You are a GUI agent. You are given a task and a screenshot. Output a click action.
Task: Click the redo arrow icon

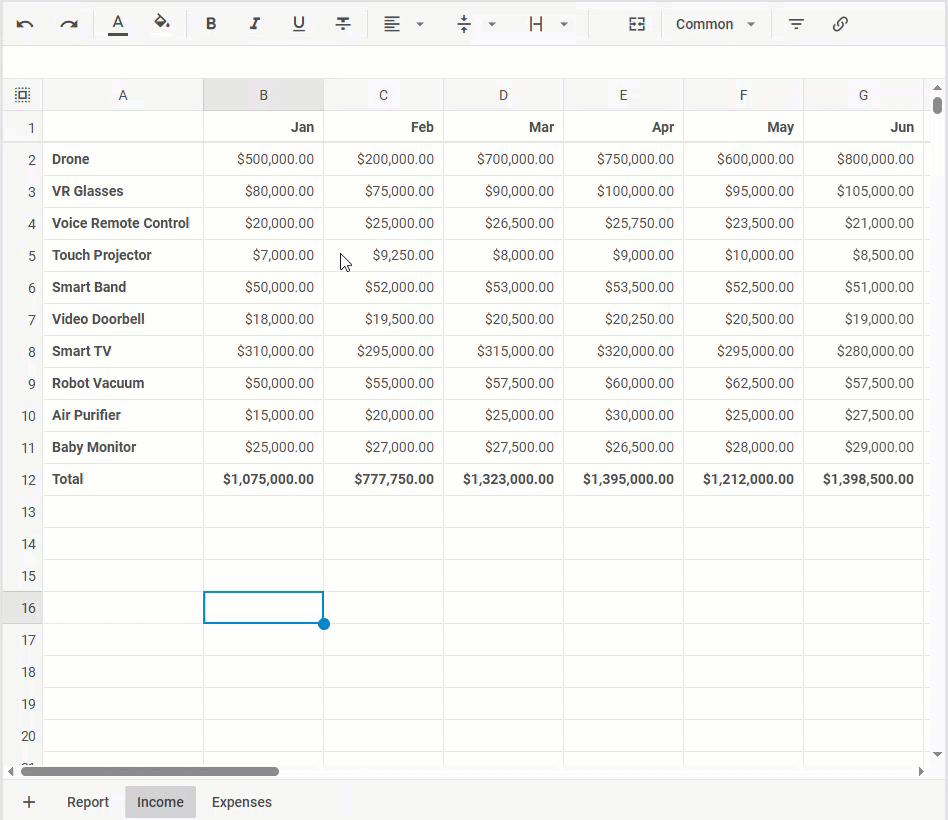click(69, 24)
